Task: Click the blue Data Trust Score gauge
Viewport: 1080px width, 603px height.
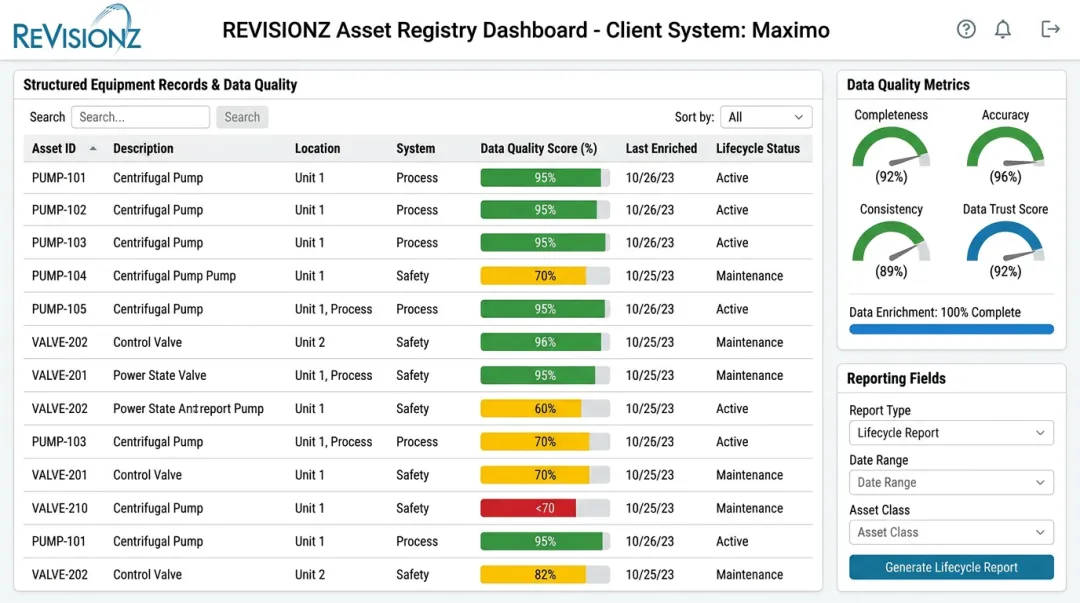Action: tap(1005, 243)
